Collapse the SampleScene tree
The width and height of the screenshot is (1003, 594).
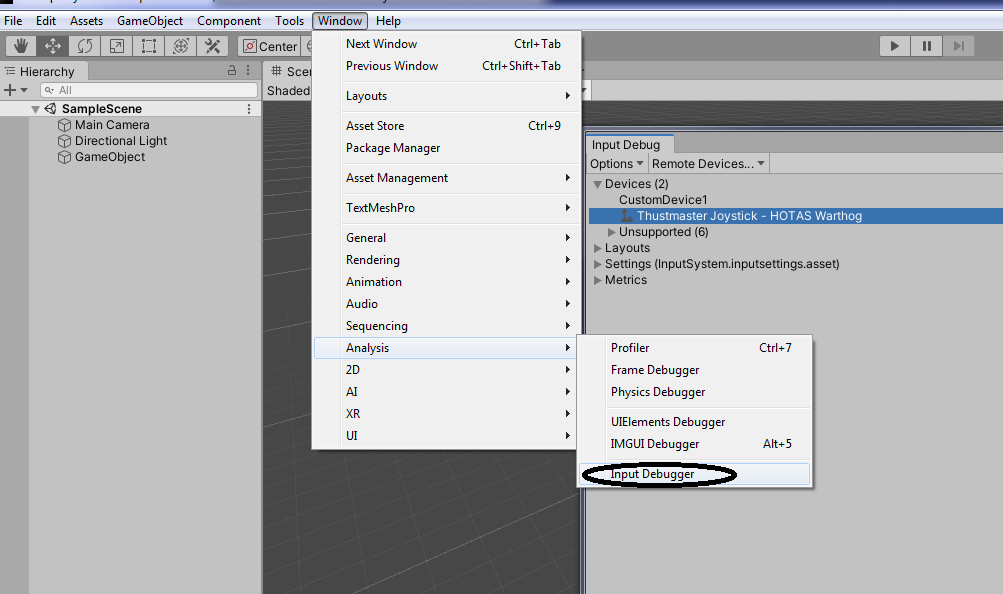point(36,109)
